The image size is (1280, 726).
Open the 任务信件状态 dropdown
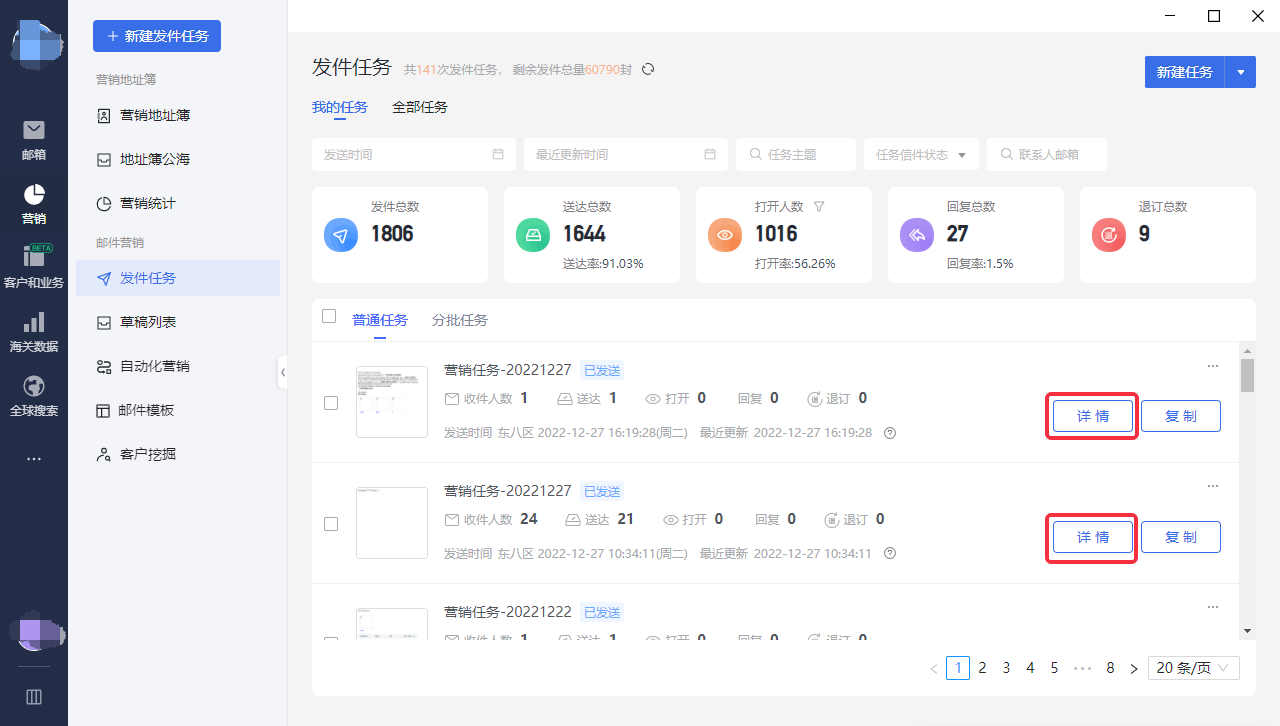(x=921, y=155)
